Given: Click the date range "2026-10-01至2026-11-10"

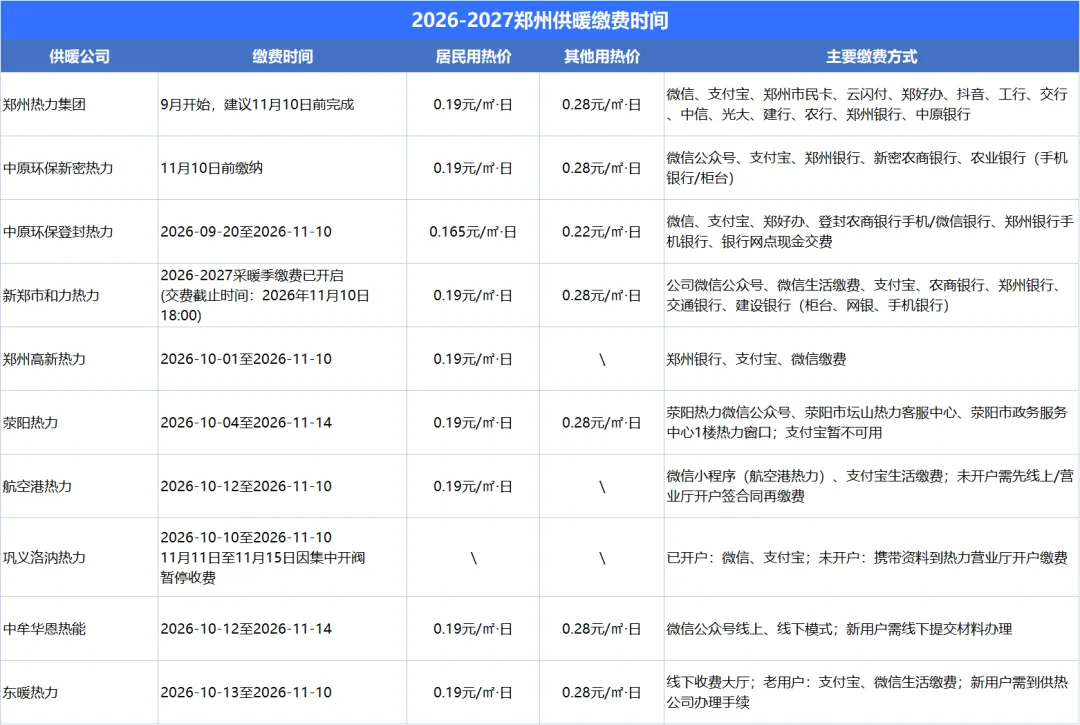Looking at the screenshot, I should tap(246, 359).
